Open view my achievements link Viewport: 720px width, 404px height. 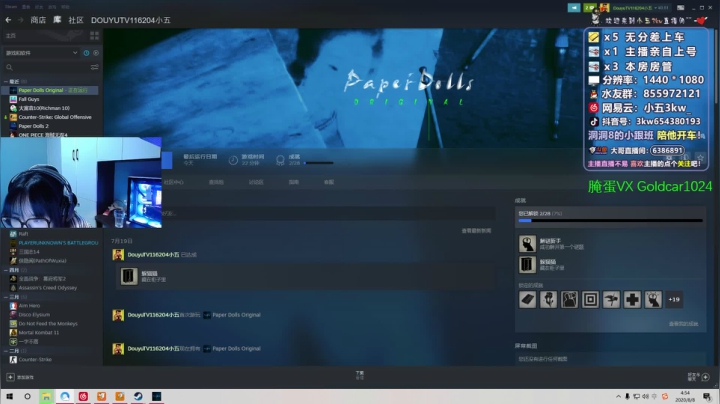683,324
